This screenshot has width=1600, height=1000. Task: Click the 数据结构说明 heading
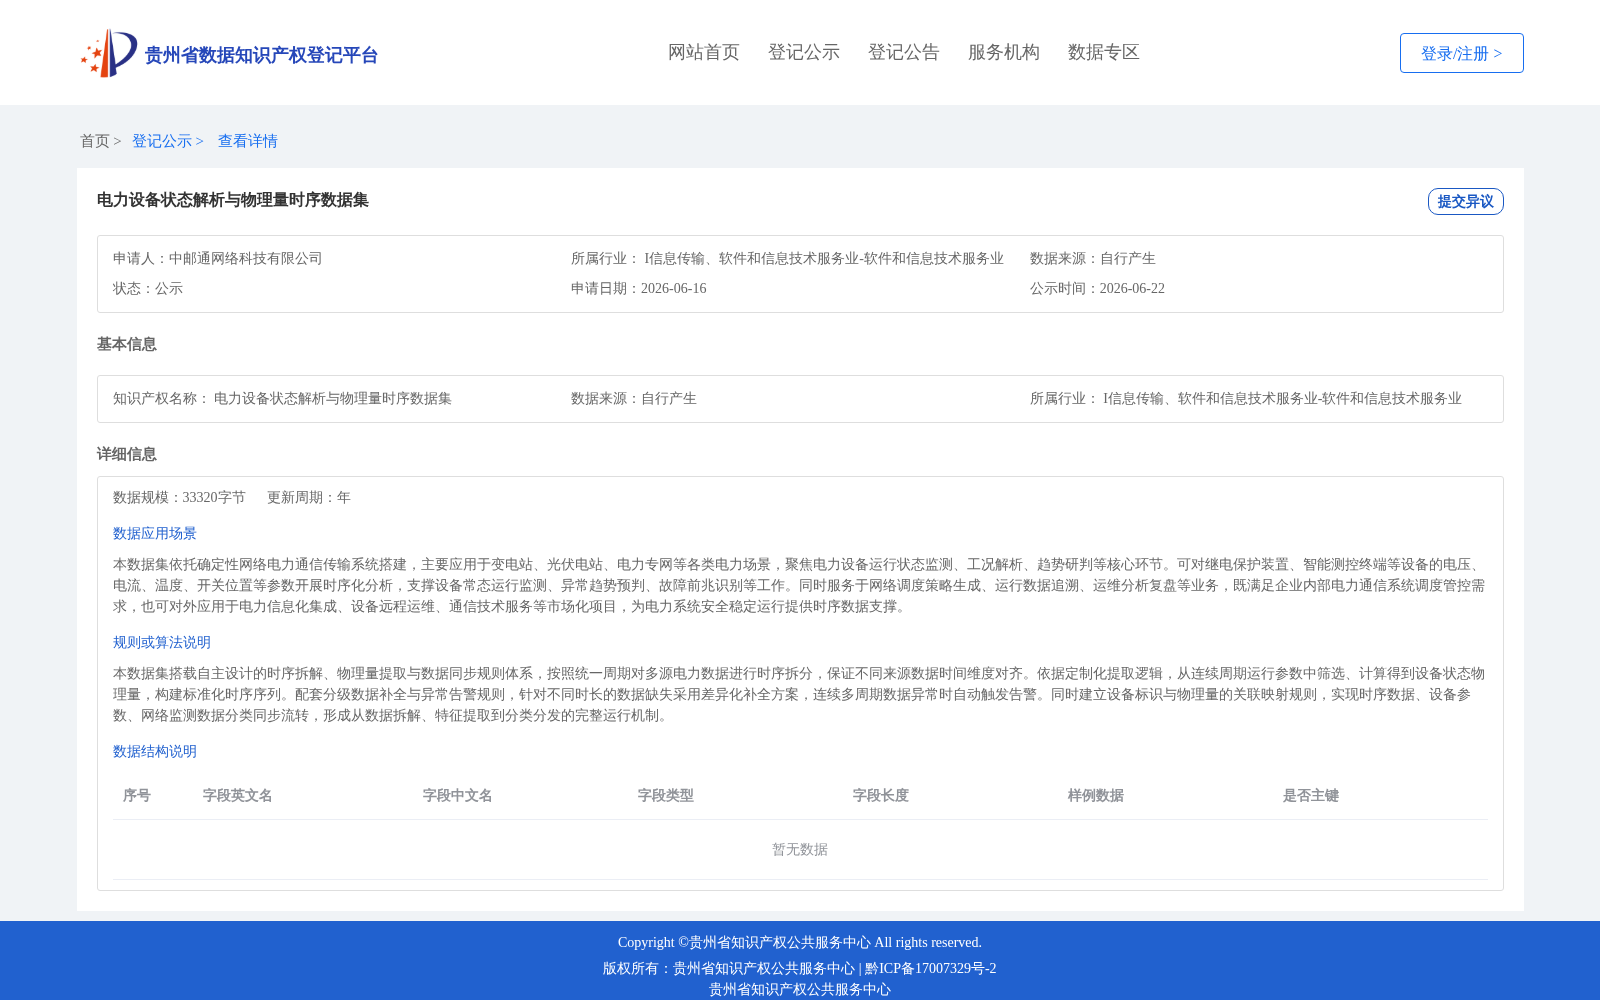point(155,751)
